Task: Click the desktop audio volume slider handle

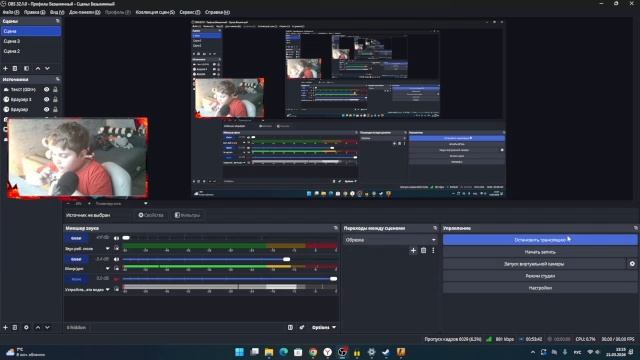Action: coord(126,238)
